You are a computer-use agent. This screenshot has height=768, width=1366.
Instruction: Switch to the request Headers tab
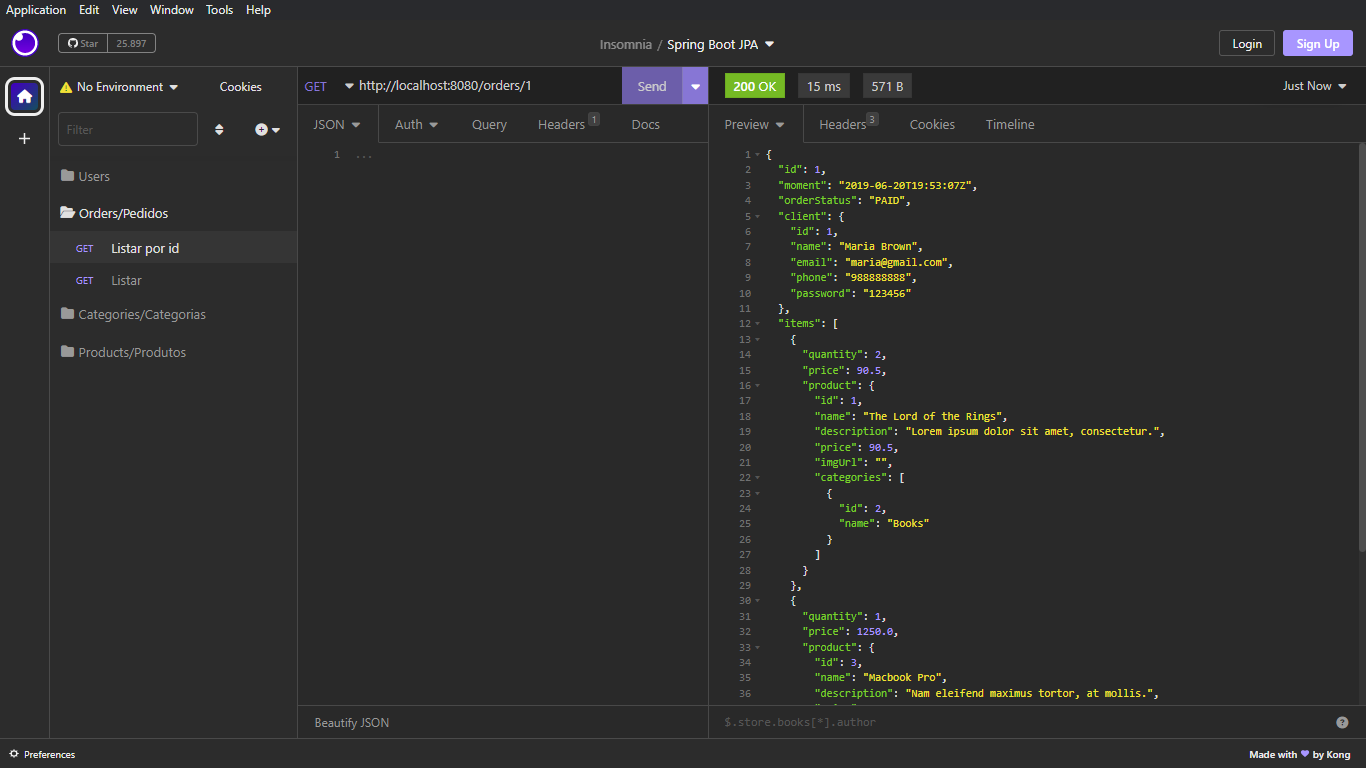568,124
